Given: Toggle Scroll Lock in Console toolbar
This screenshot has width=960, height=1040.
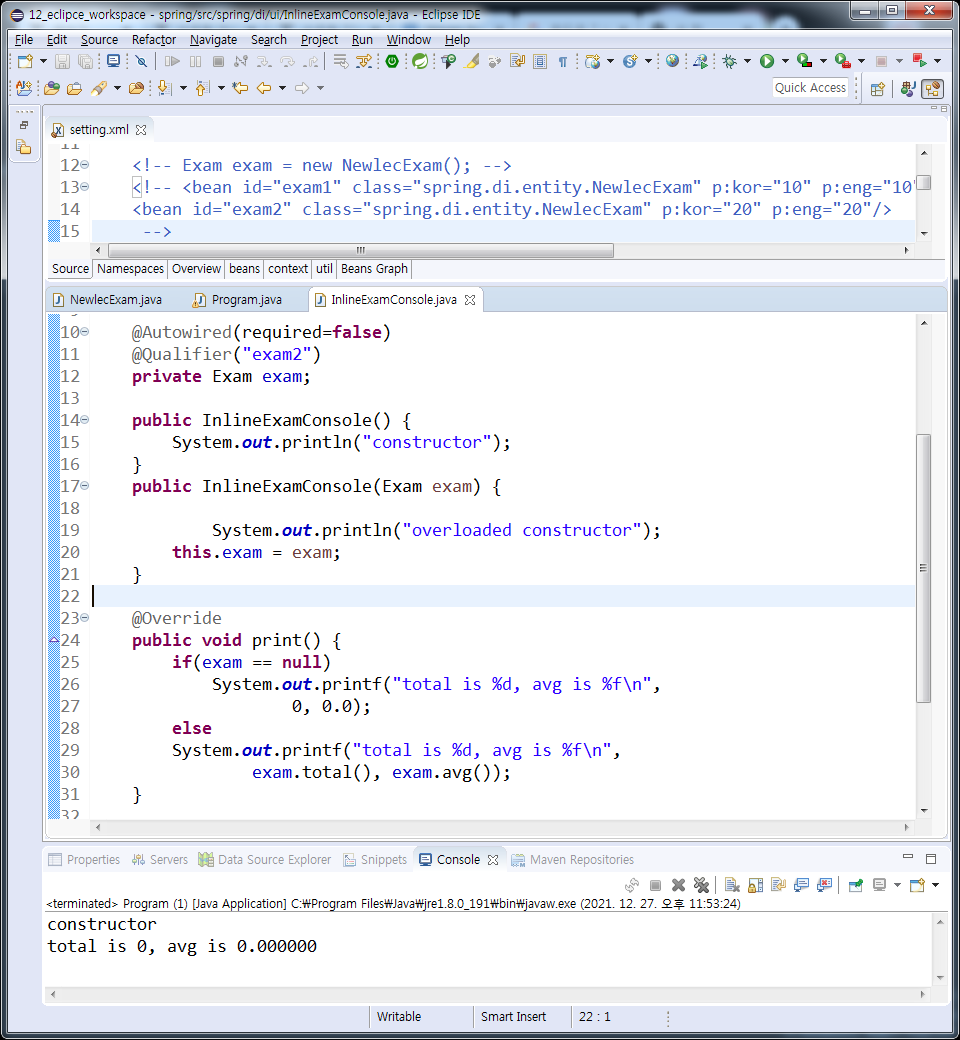Looking at the screenshot, I should (755, 885).
